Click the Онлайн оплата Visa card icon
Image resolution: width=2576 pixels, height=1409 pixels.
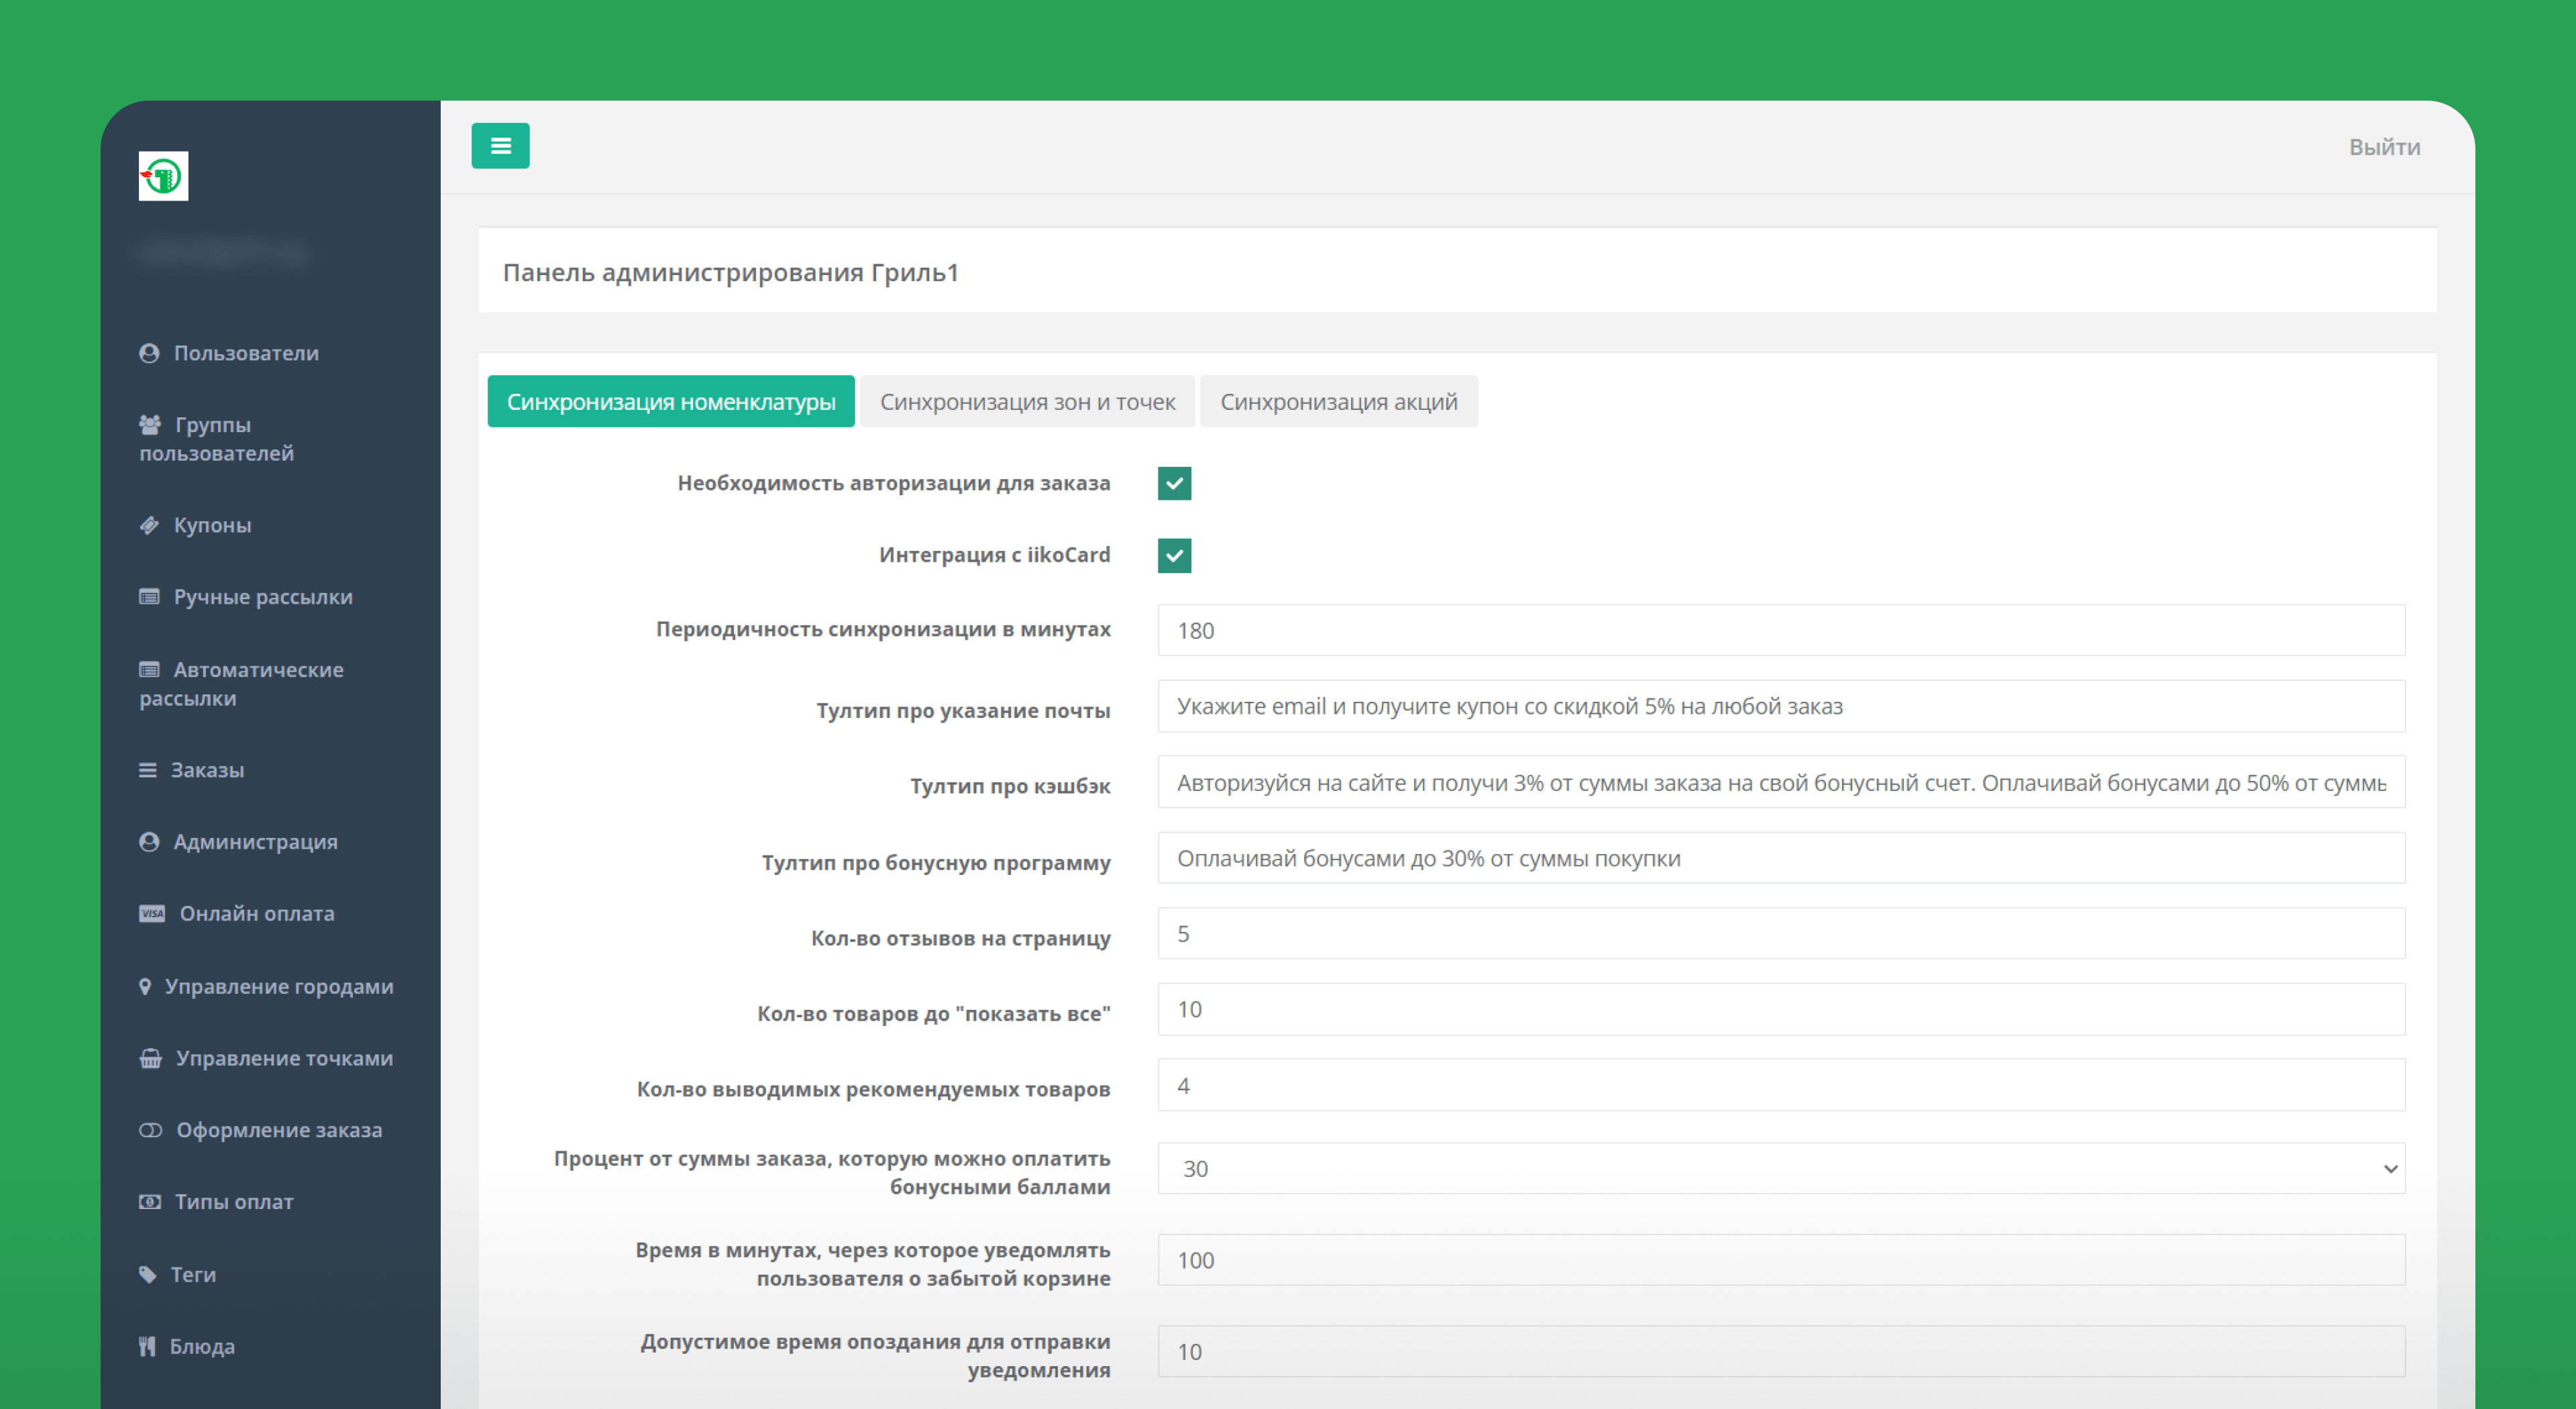pos(152,913)
